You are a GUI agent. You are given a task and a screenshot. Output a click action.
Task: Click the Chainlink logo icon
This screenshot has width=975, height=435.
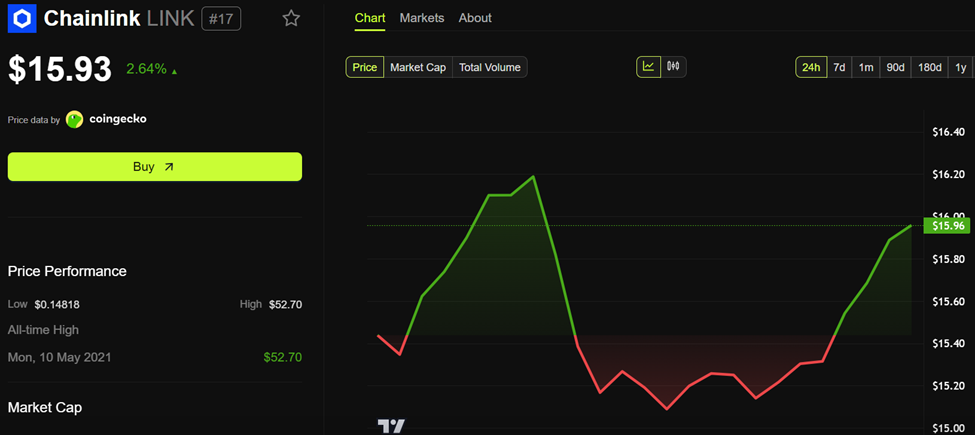tap(22, 18)
